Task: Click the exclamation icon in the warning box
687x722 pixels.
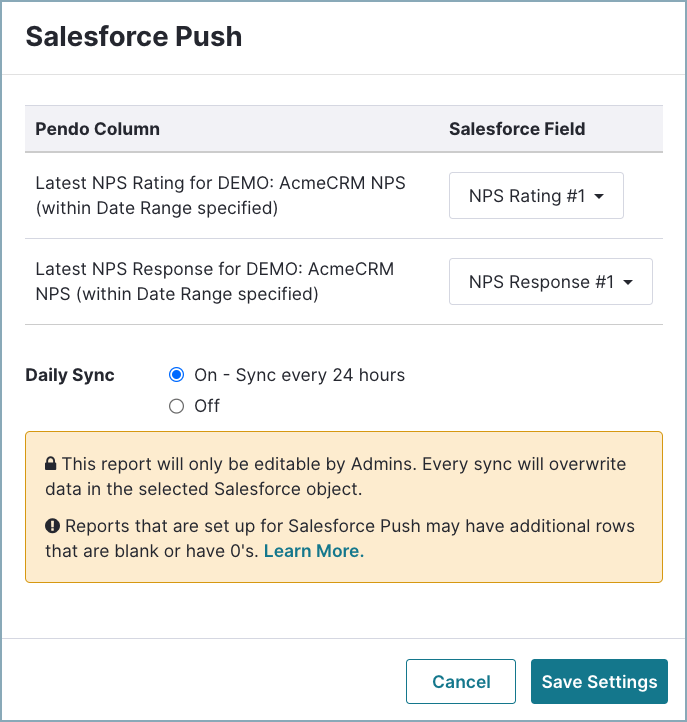Action: click(x=52, y=526)
